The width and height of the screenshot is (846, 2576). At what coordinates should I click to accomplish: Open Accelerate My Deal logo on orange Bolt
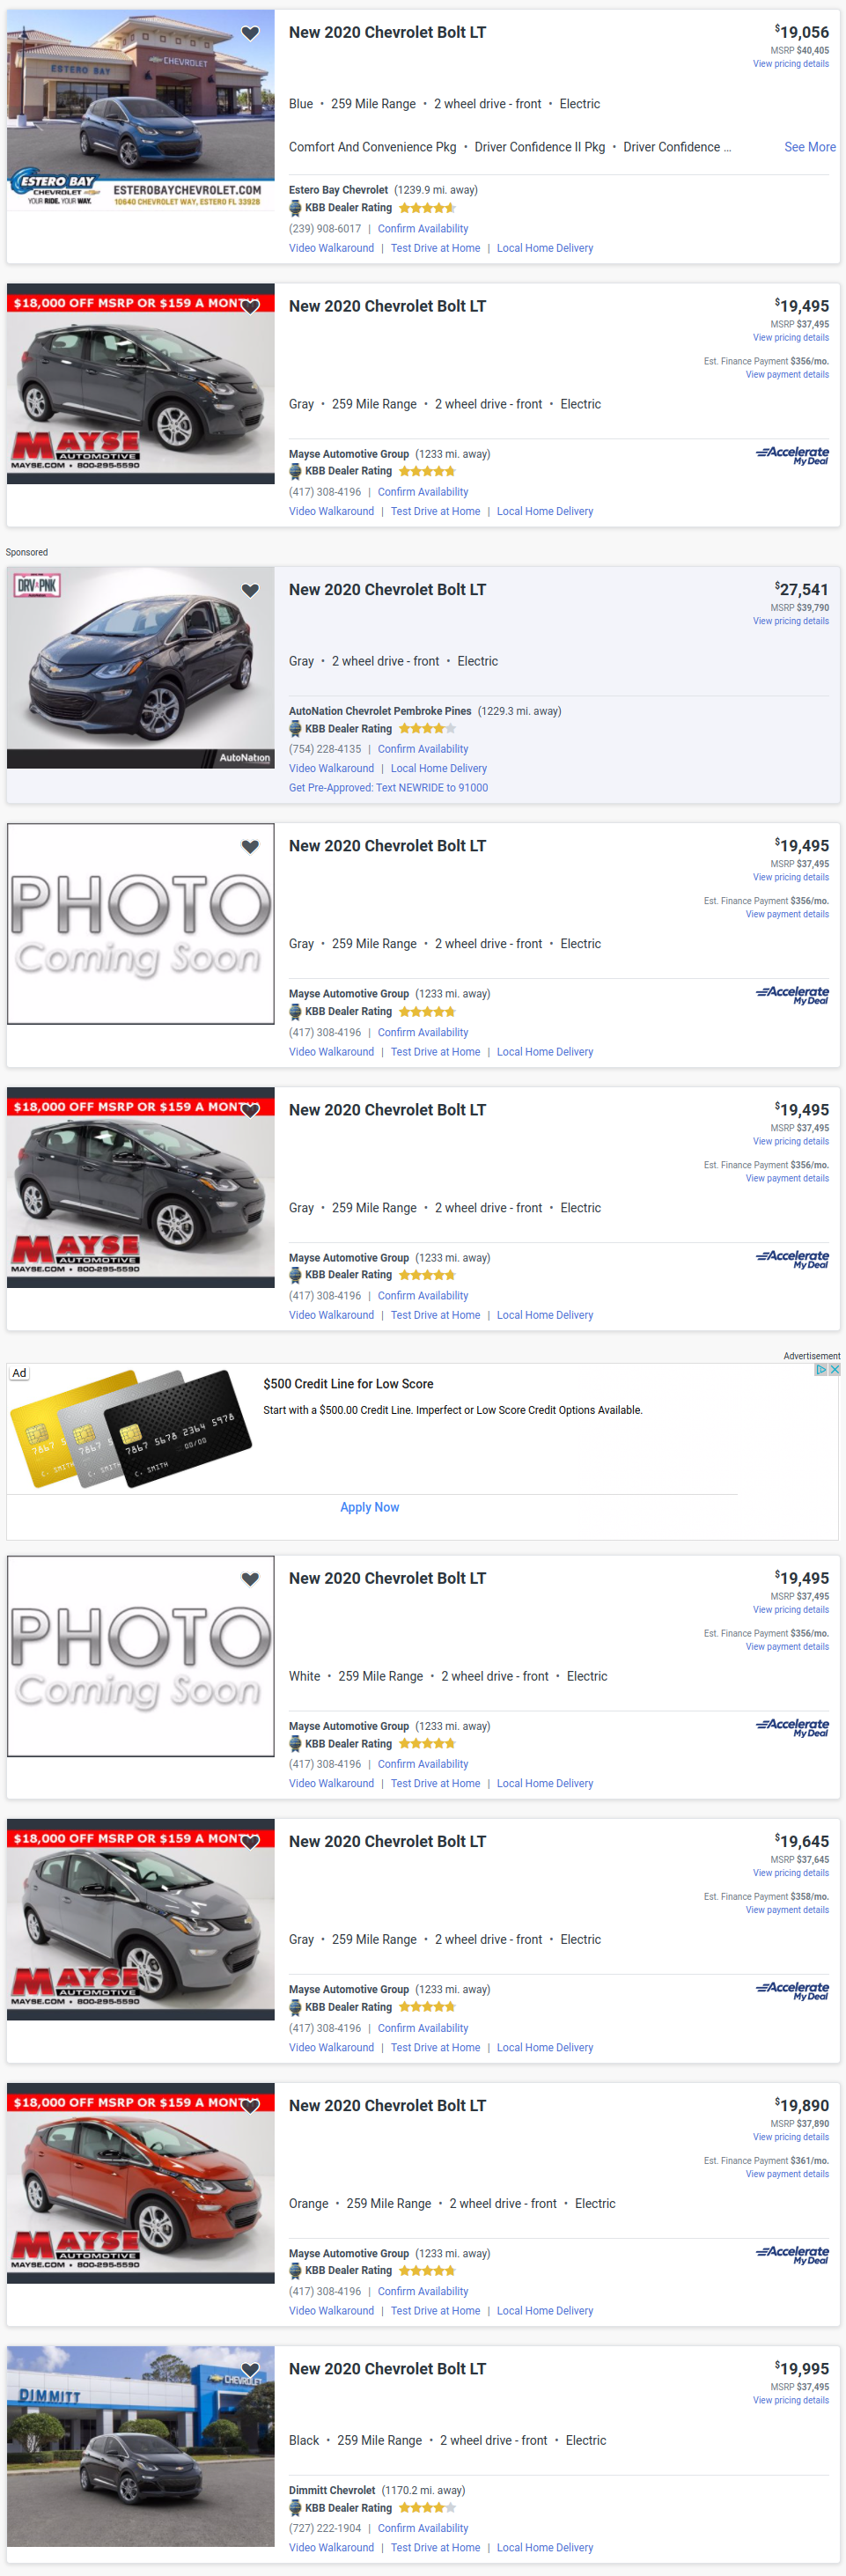[x=792, y=2256]
